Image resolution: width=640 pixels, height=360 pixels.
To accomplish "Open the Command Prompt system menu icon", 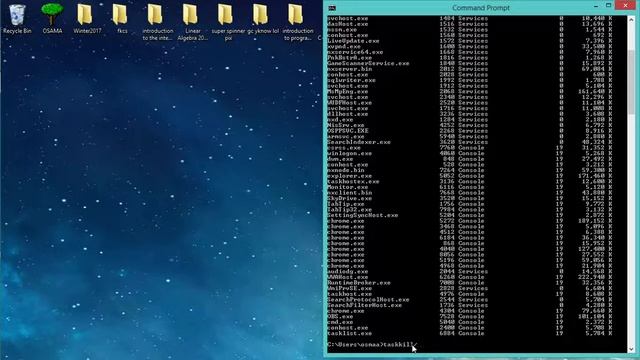I will click(332, 8).
